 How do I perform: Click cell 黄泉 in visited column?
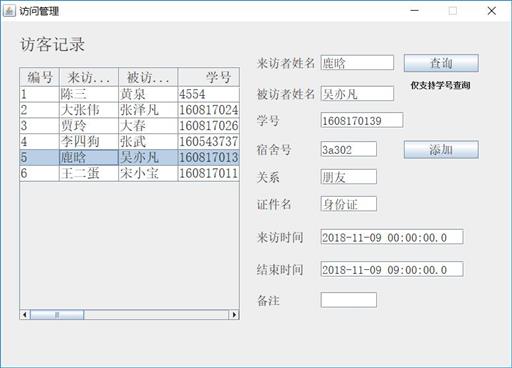click(148, 94)
